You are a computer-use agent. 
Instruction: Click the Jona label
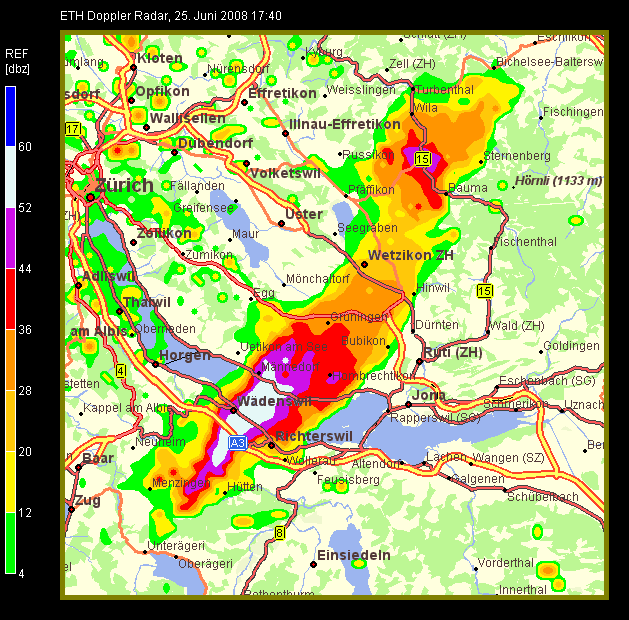429,395
